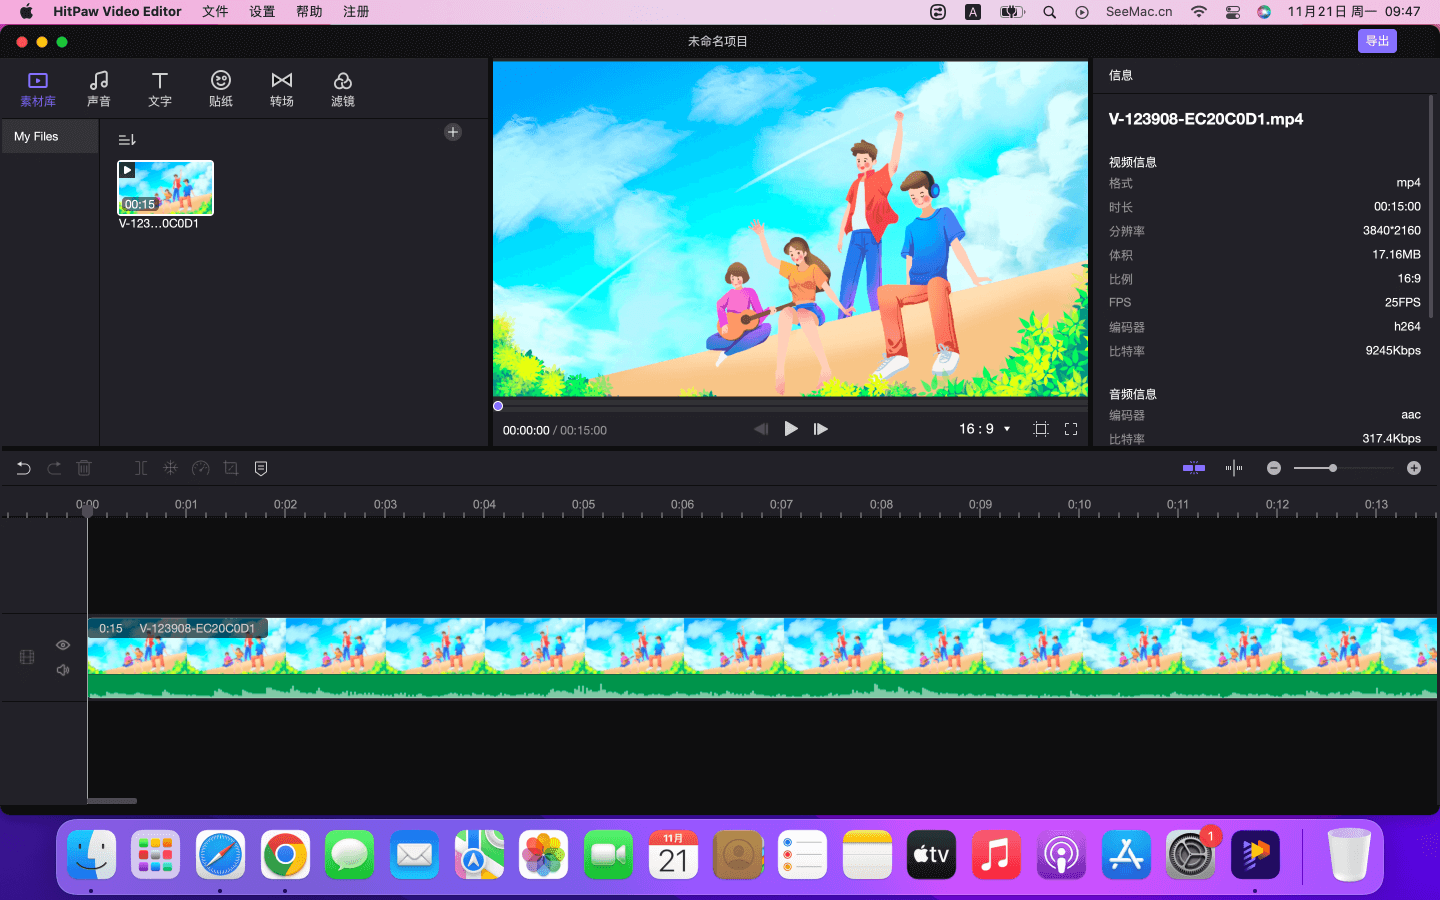Select the V-123...0C0D1 media thumbnail
The width and height of the screenshot is (1440, 900).
(166, 188)
